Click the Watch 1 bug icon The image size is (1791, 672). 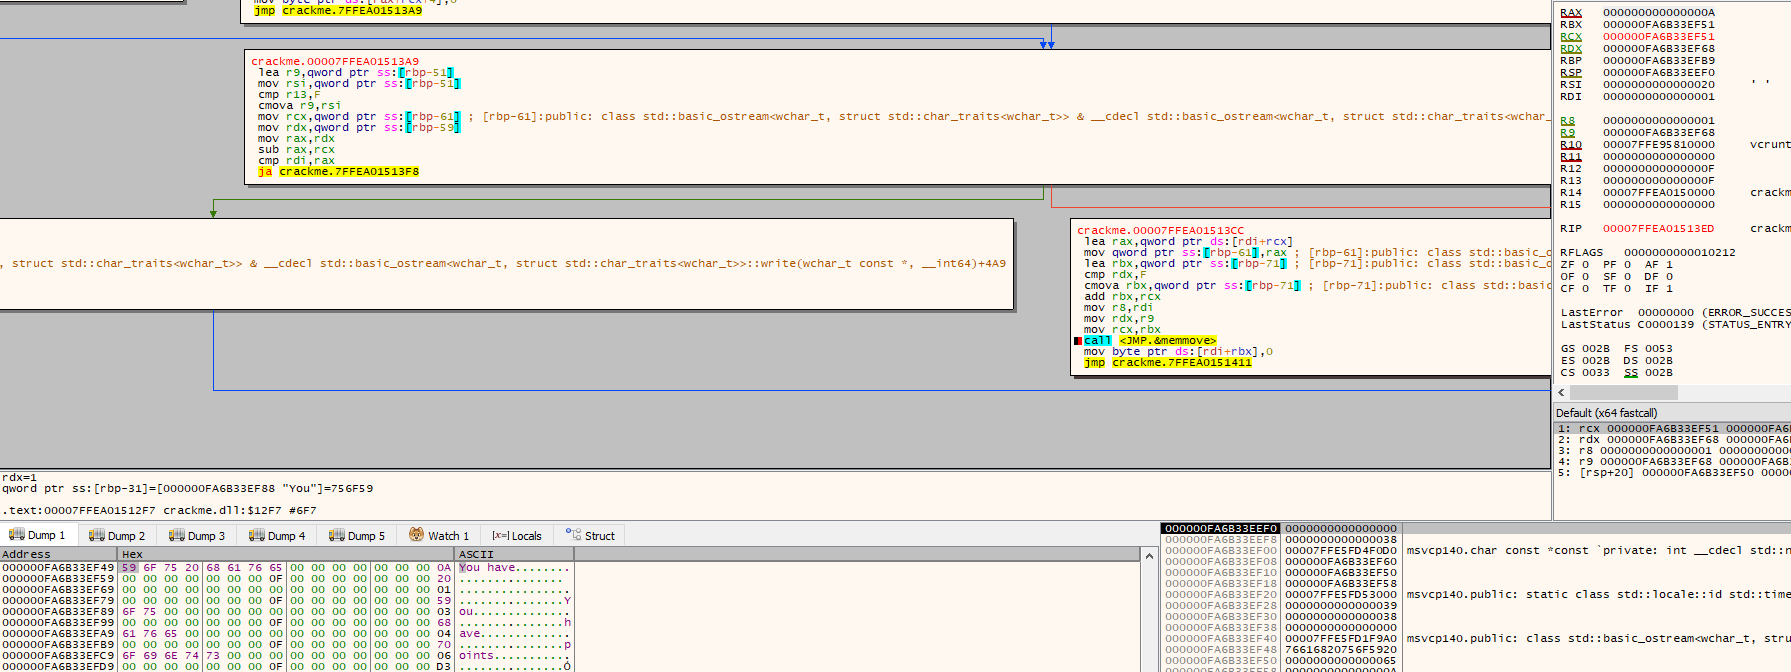pos(416,535)
